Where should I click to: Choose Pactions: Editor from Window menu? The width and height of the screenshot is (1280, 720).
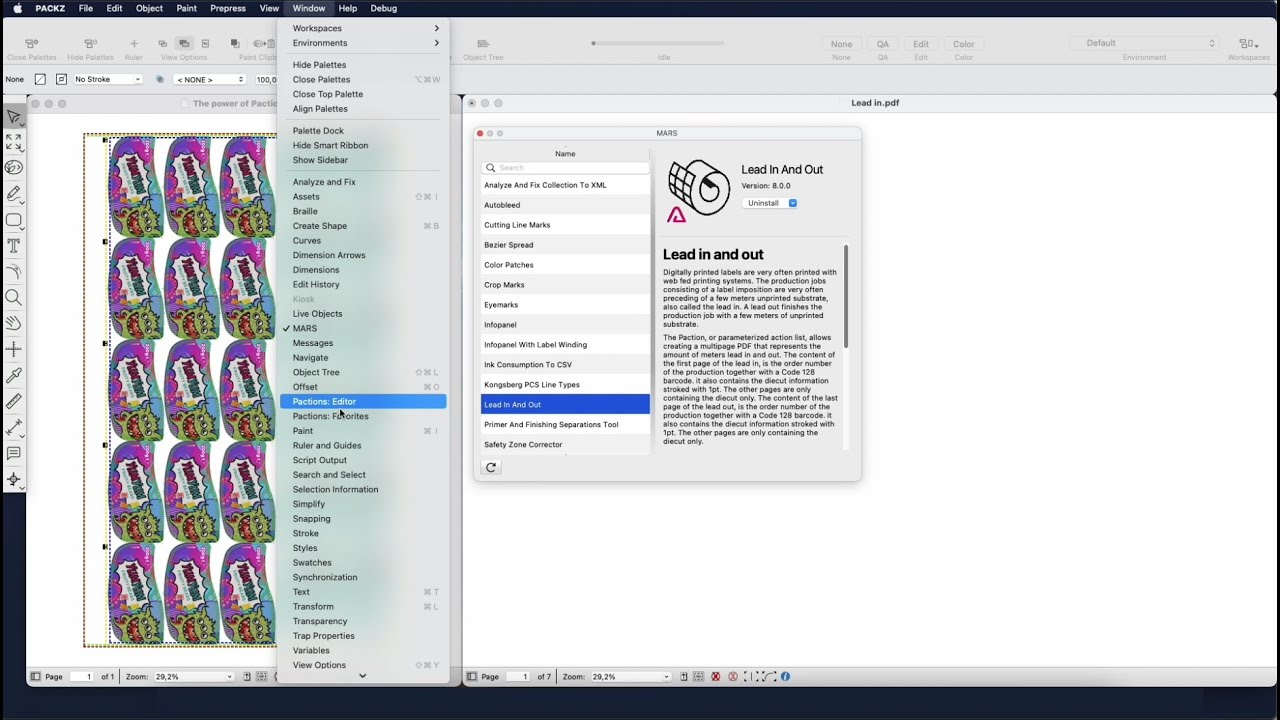[x=363, y=401]
